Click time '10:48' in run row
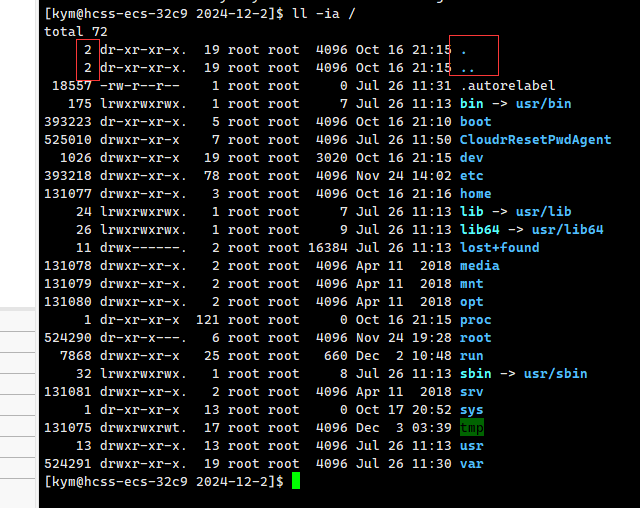The width and height of the screenshot is (640, 508). tap(431, 355)
